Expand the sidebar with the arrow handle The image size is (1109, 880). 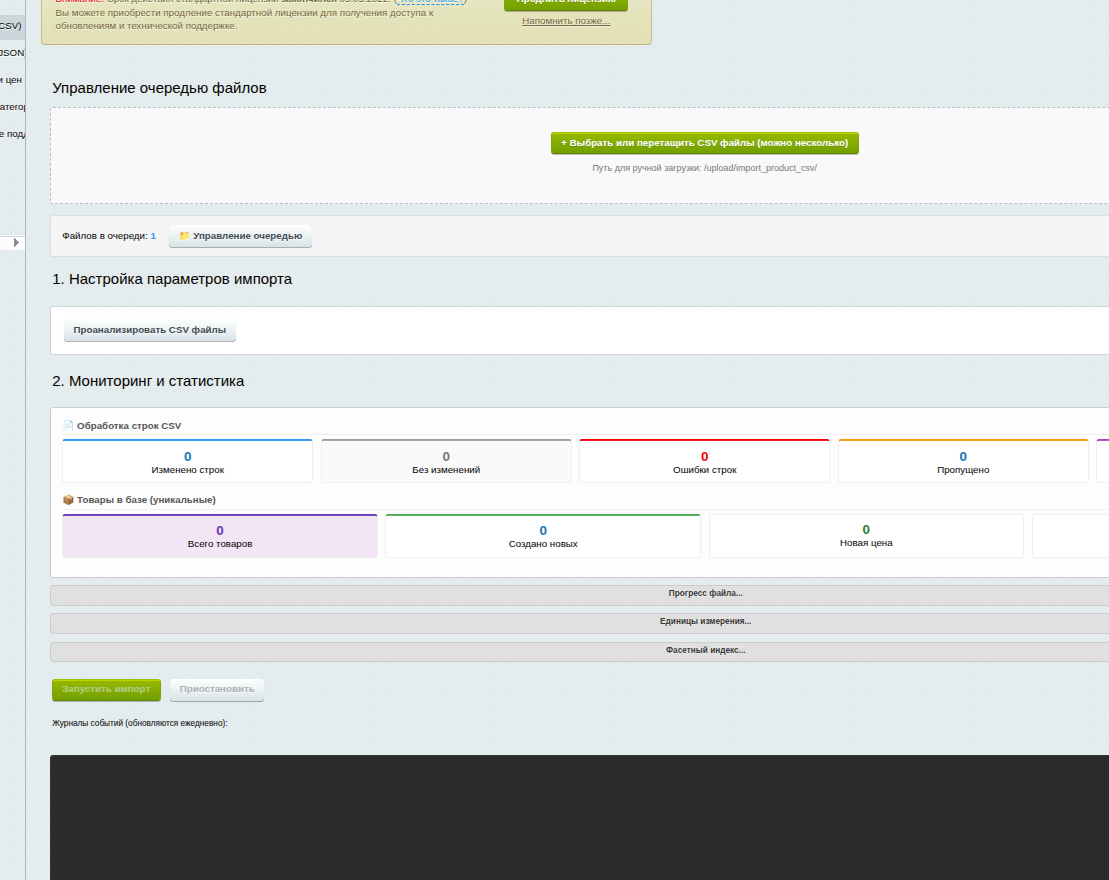[x=16, y=243]
